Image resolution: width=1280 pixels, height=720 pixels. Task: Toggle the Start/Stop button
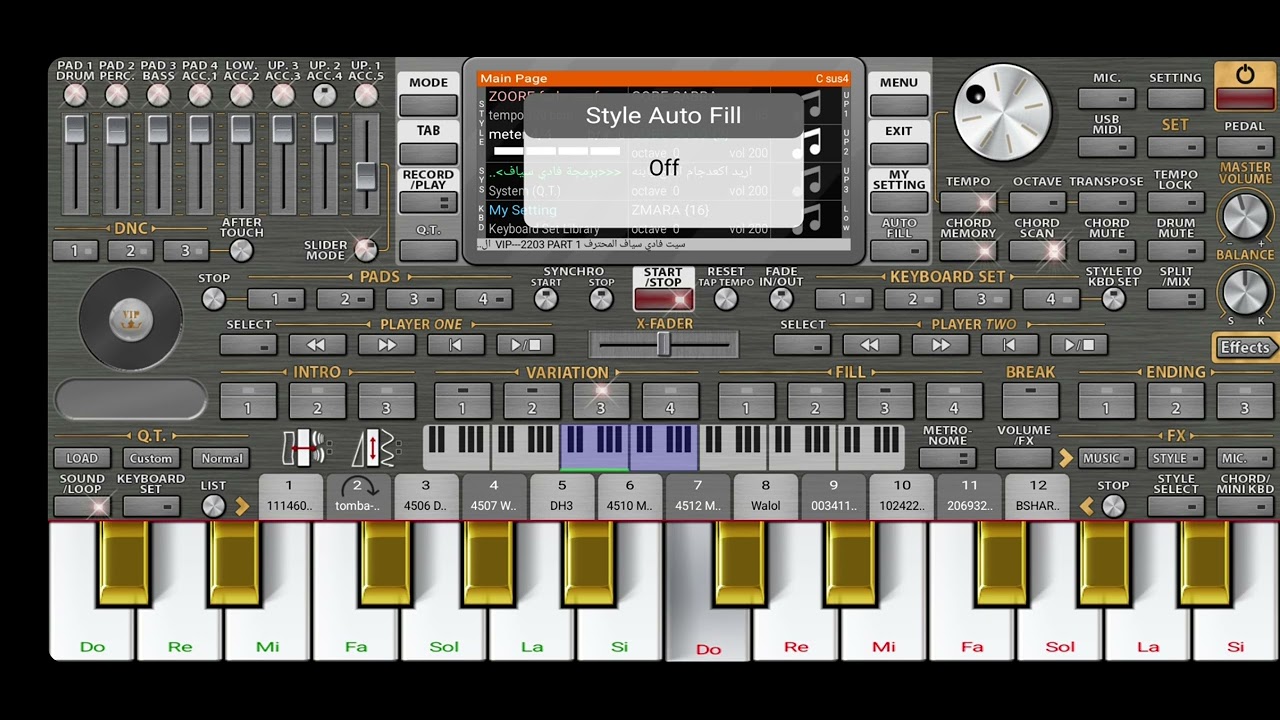[663, 298]
